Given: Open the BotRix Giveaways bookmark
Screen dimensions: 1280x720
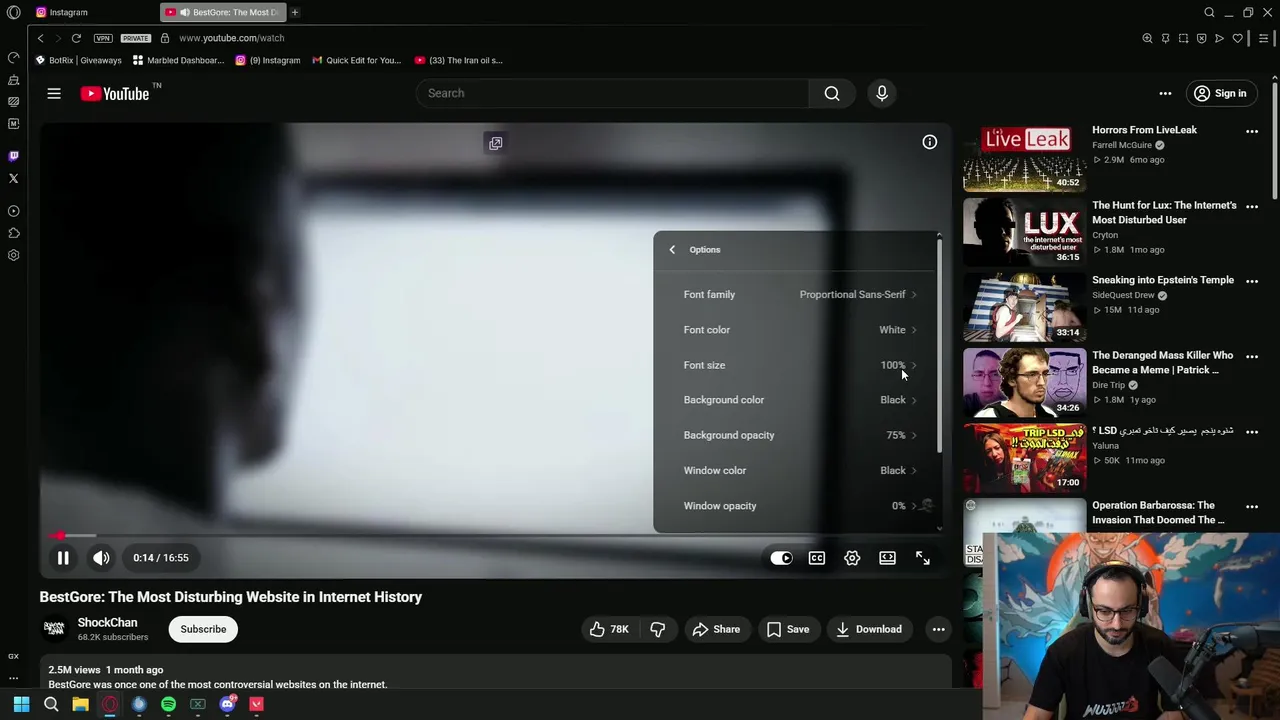Looking at the screenshot, I should tap(78, 60).
